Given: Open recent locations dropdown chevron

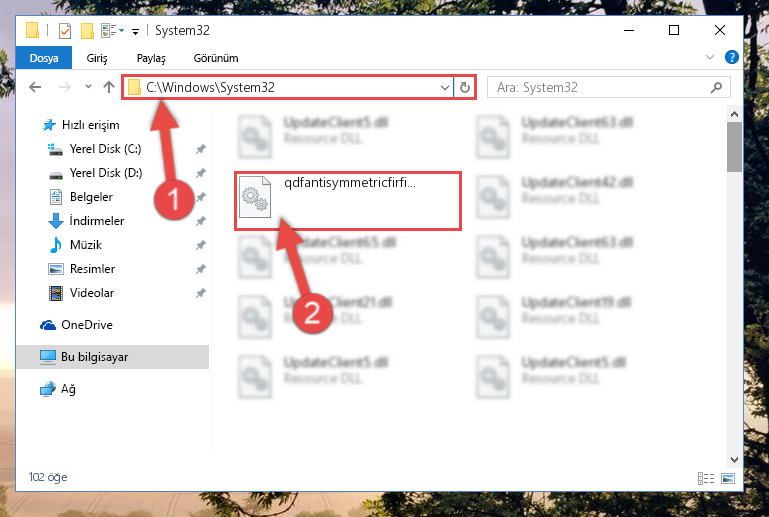Looking at the screenshot, I should [88, 87].
